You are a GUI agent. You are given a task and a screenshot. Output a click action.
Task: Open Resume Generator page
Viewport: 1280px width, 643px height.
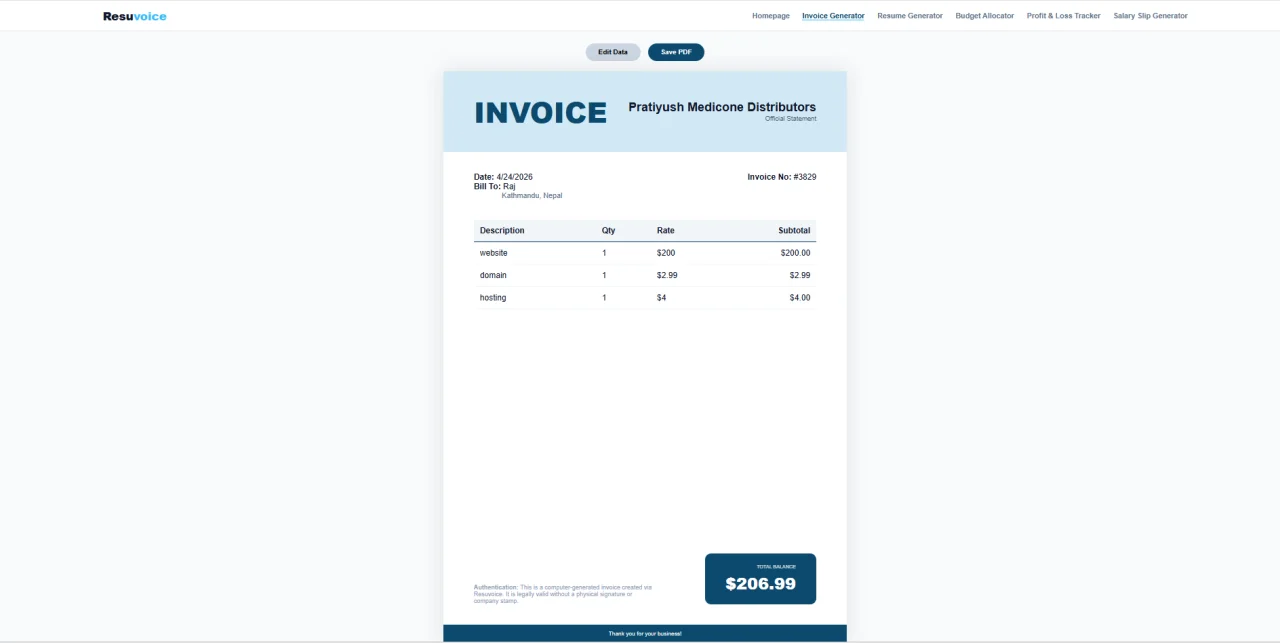910,16
